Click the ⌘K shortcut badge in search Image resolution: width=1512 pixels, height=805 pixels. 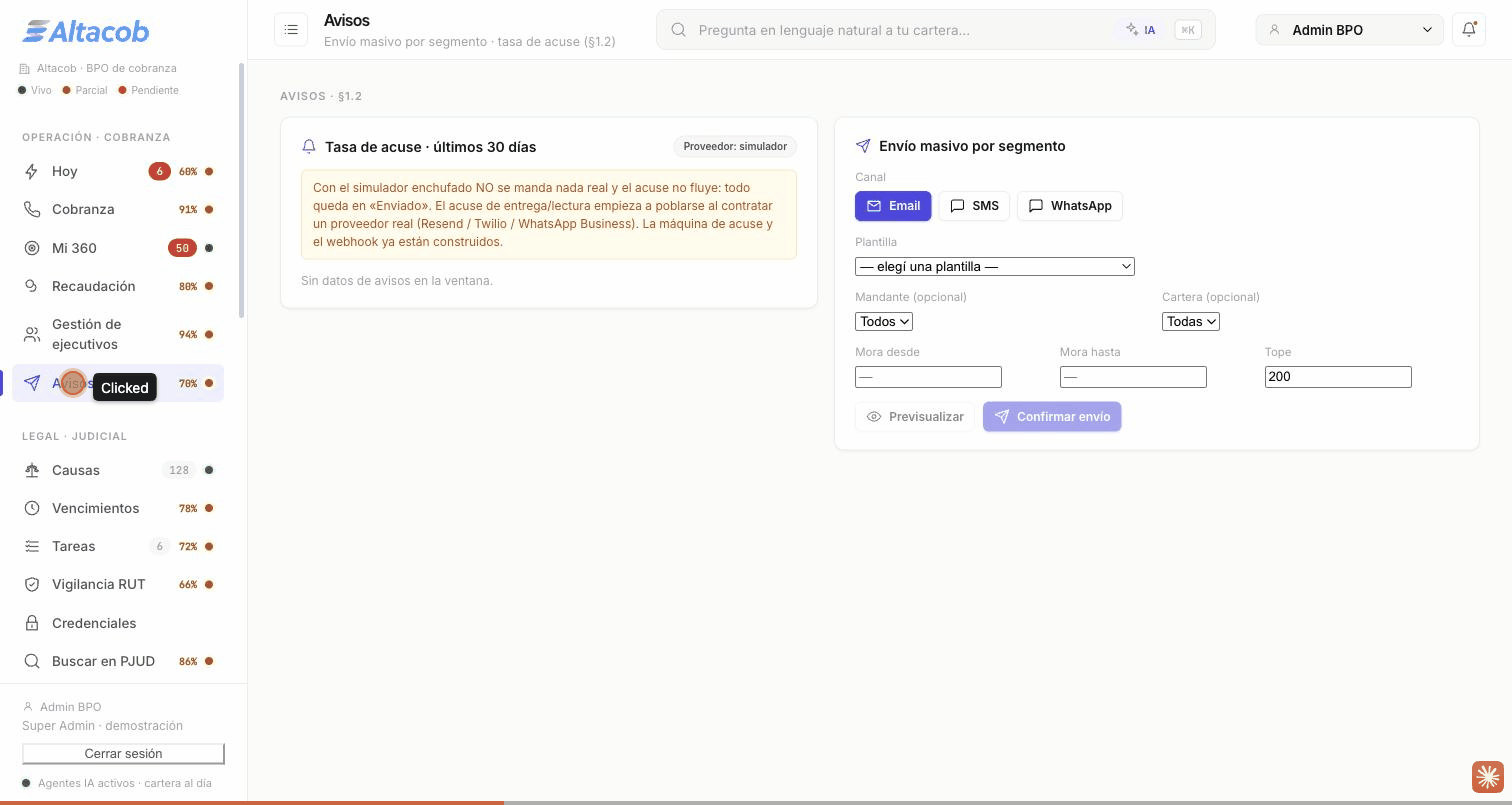tap(1188, 30)
